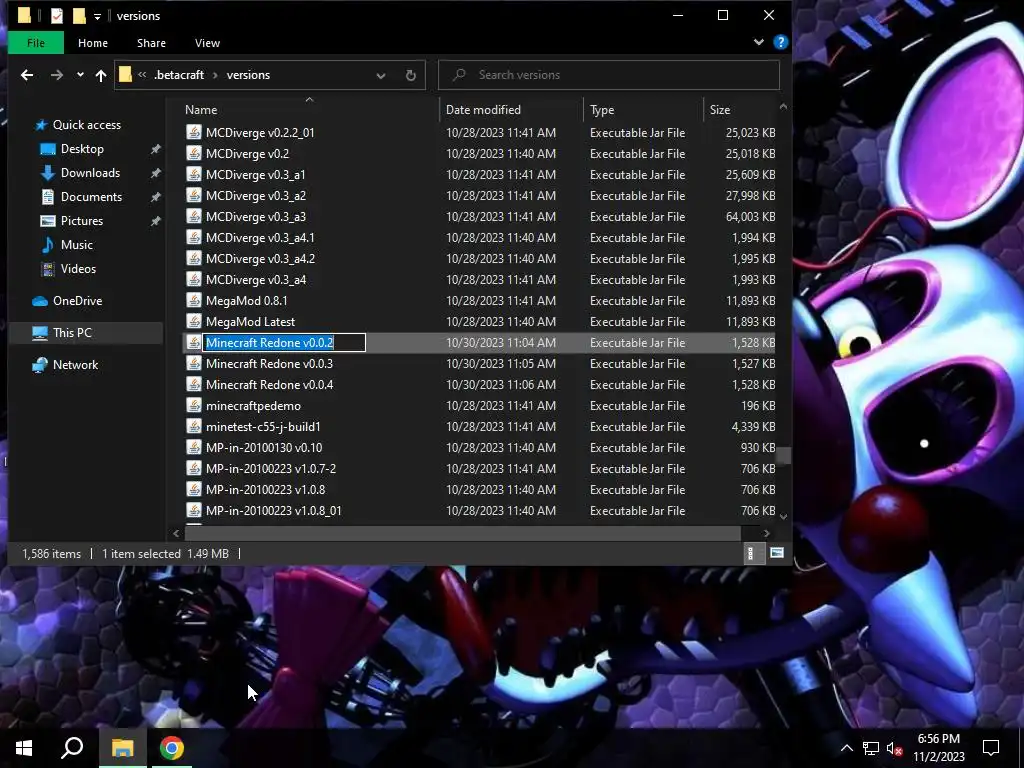This screenshot has height=768, width=1024.
Task: Click jar icon of MegaMod Latest
Action: 193,321
